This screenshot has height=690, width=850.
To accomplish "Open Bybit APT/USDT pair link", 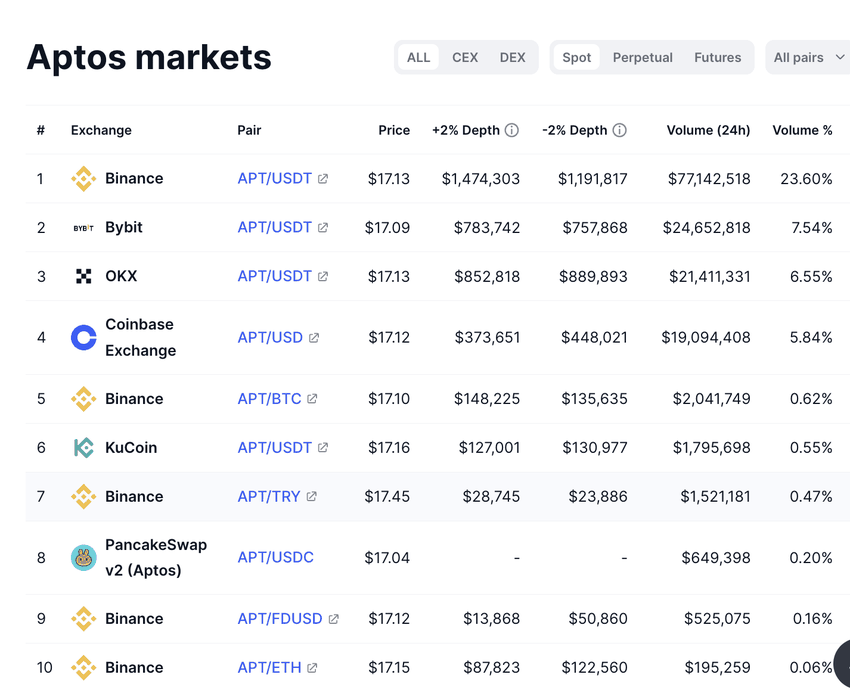I will tap(275, 228).
